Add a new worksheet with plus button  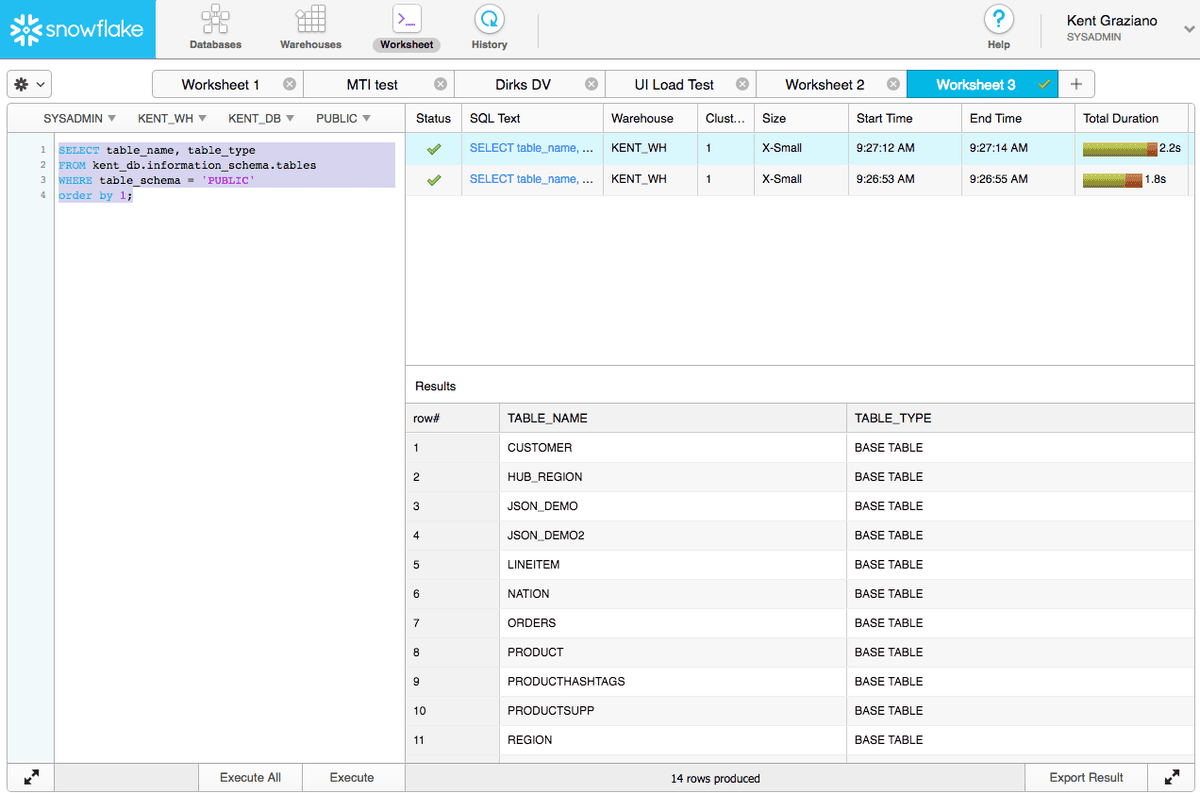(x=1076, y=84)
